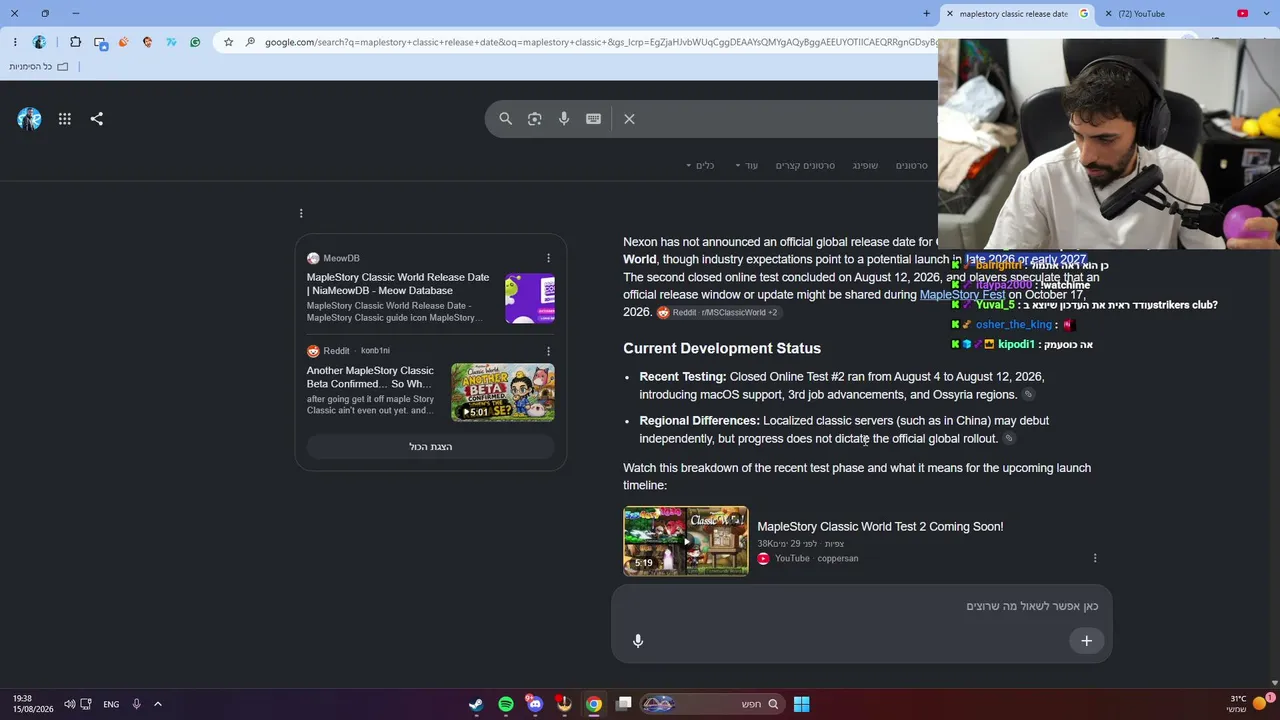Viewport: 1280px width, 720px height.
Task: Click the 7TV extension icon
Action: coord(171,42)
